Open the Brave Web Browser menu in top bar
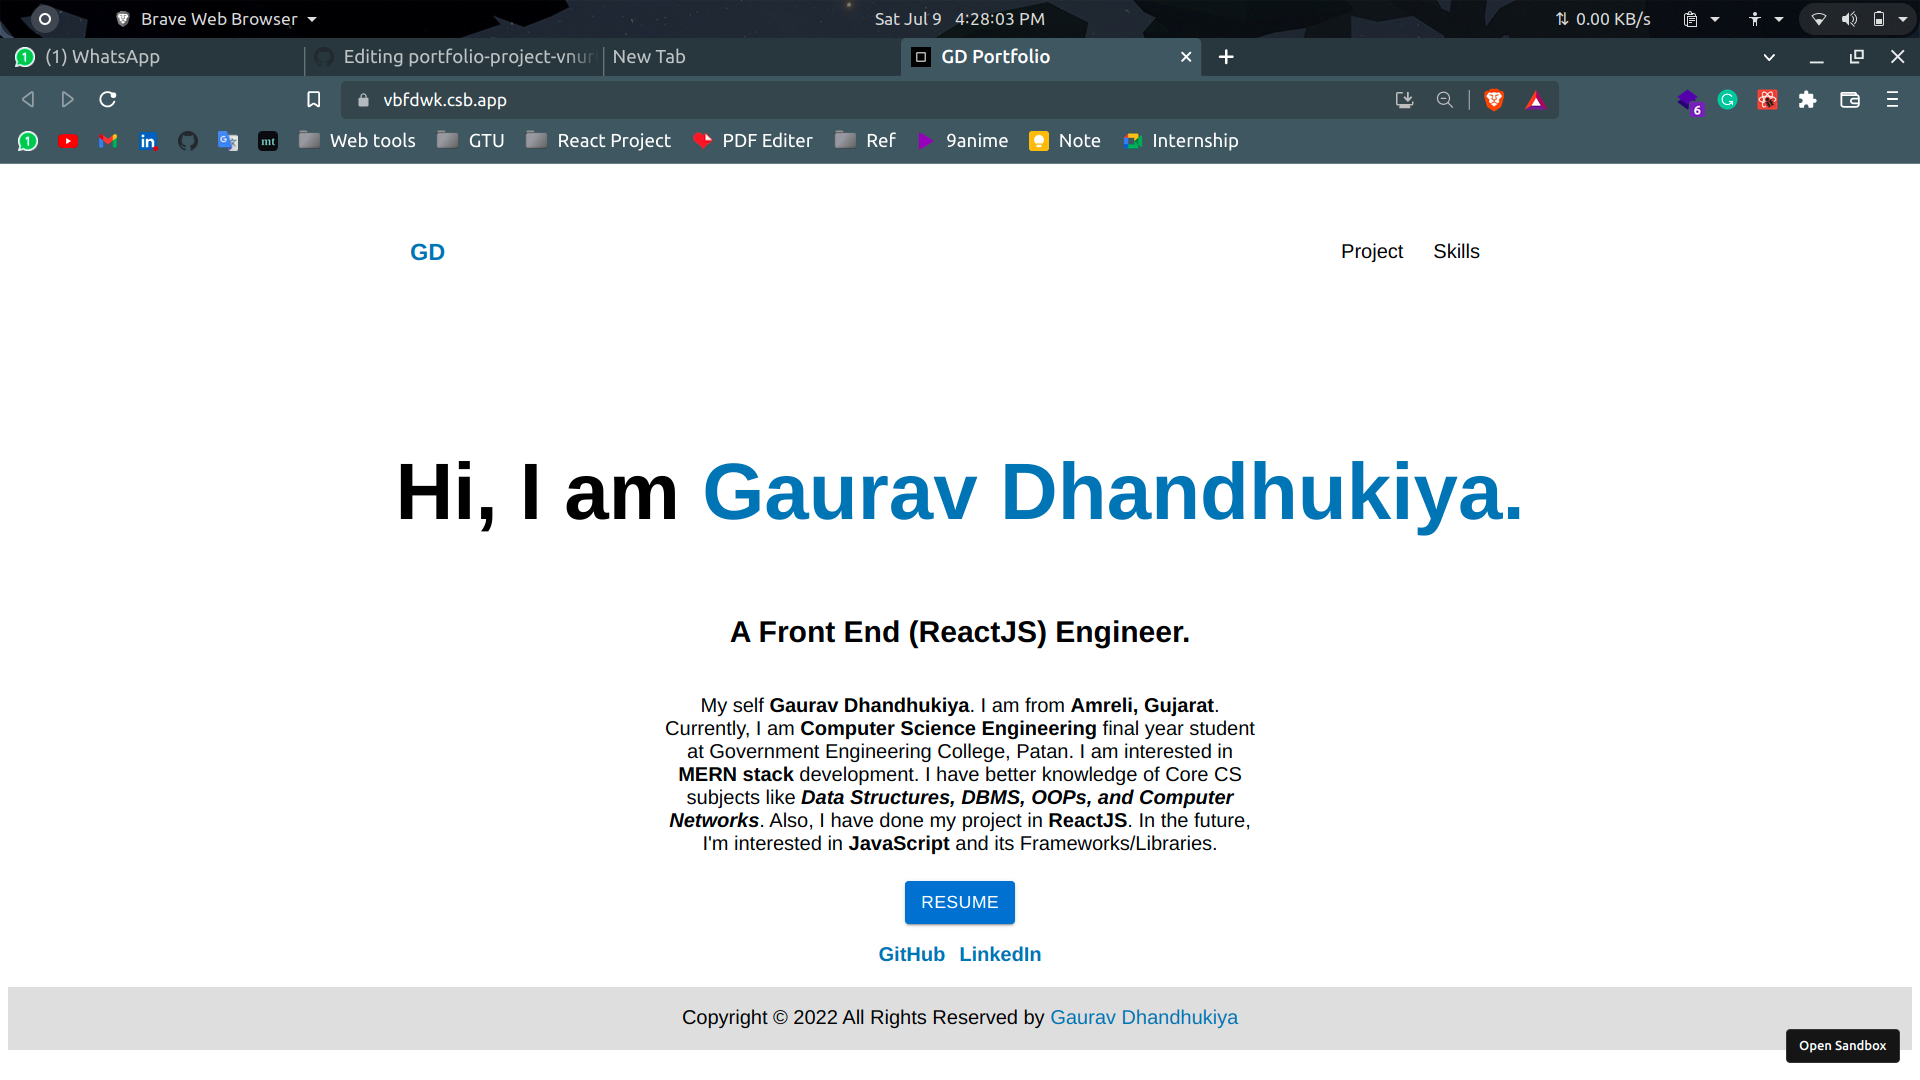 (215, 18)
